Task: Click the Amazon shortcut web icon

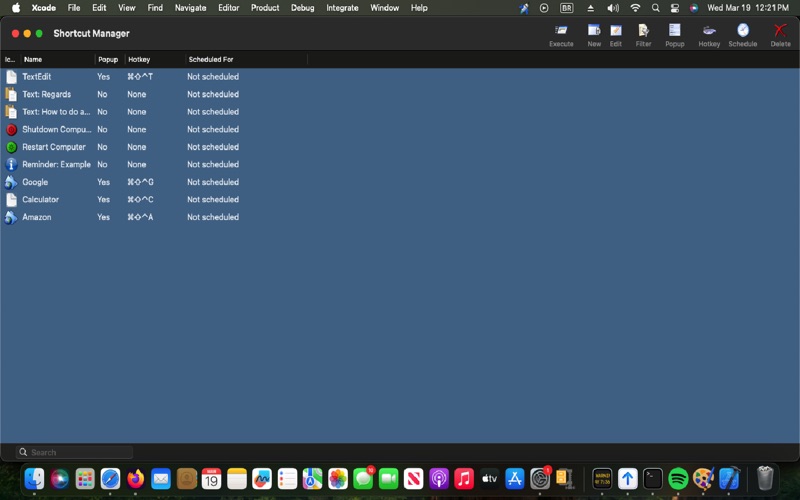Action: click(11, 217)
